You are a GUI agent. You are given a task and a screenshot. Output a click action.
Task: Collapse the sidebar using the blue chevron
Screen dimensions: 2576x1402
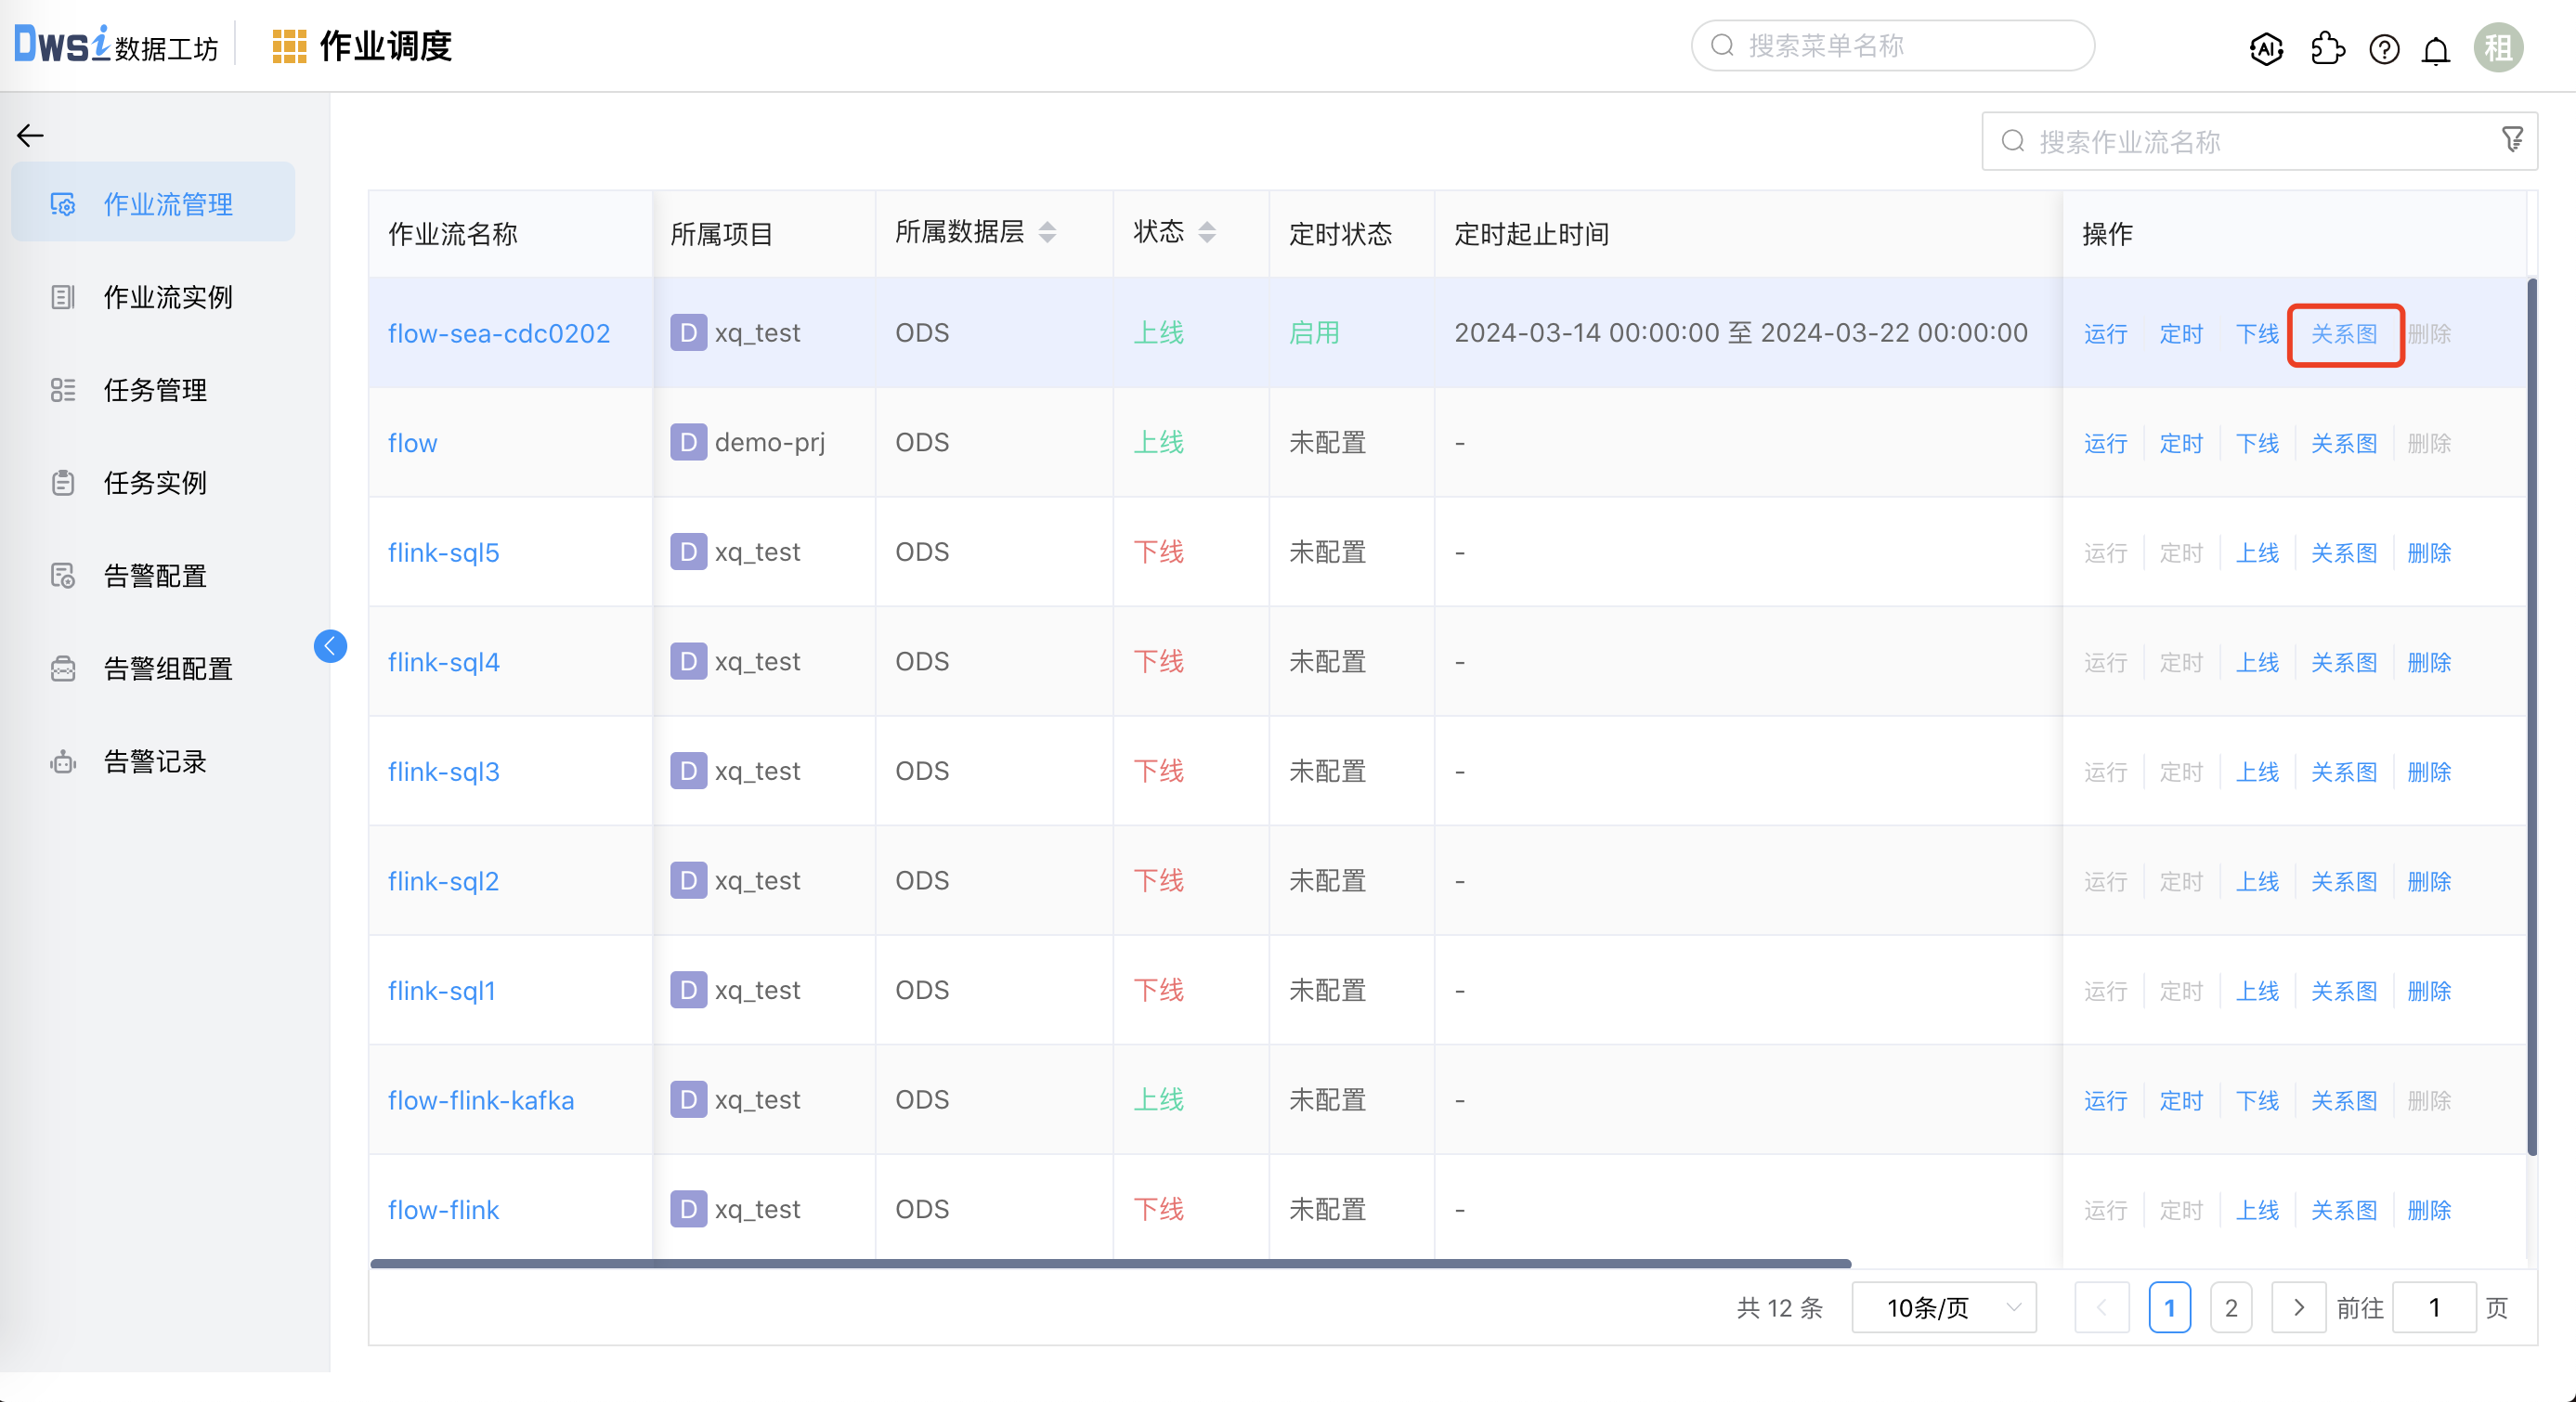tap(330, 646)
